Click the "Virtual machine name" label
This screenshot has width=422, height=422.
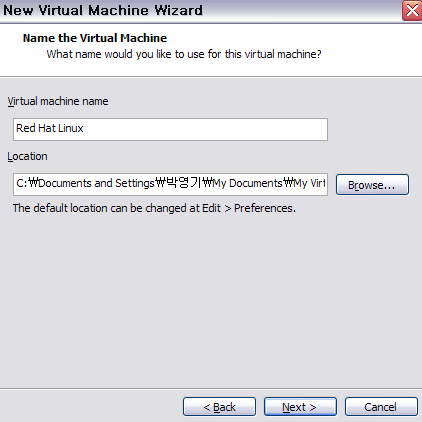click(x=58, y=101)
